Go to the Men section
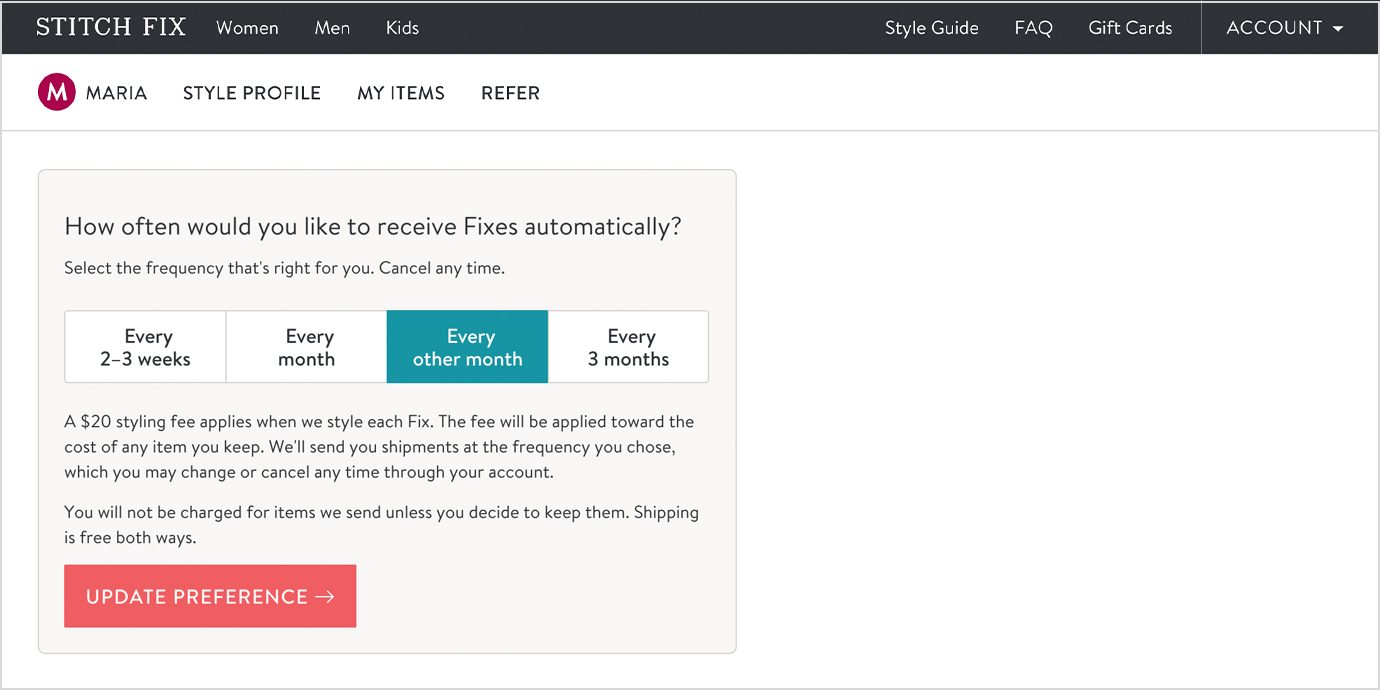 (x=332, y=28)
